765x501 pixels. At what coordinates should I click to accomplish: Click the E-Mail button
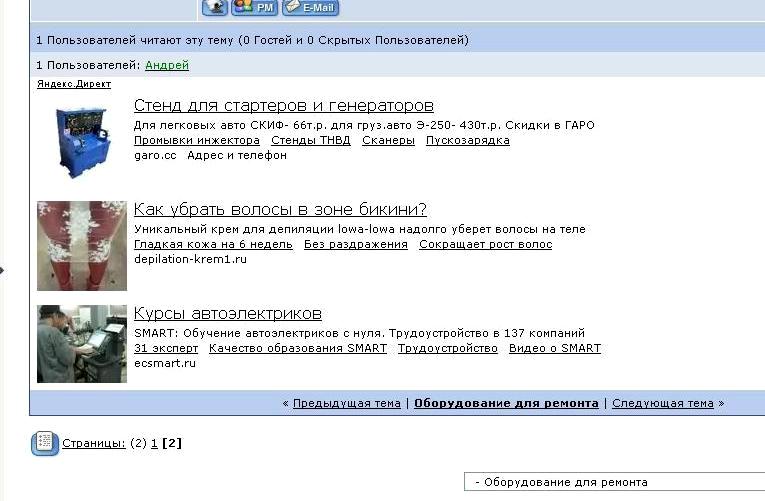click(310, 7)
